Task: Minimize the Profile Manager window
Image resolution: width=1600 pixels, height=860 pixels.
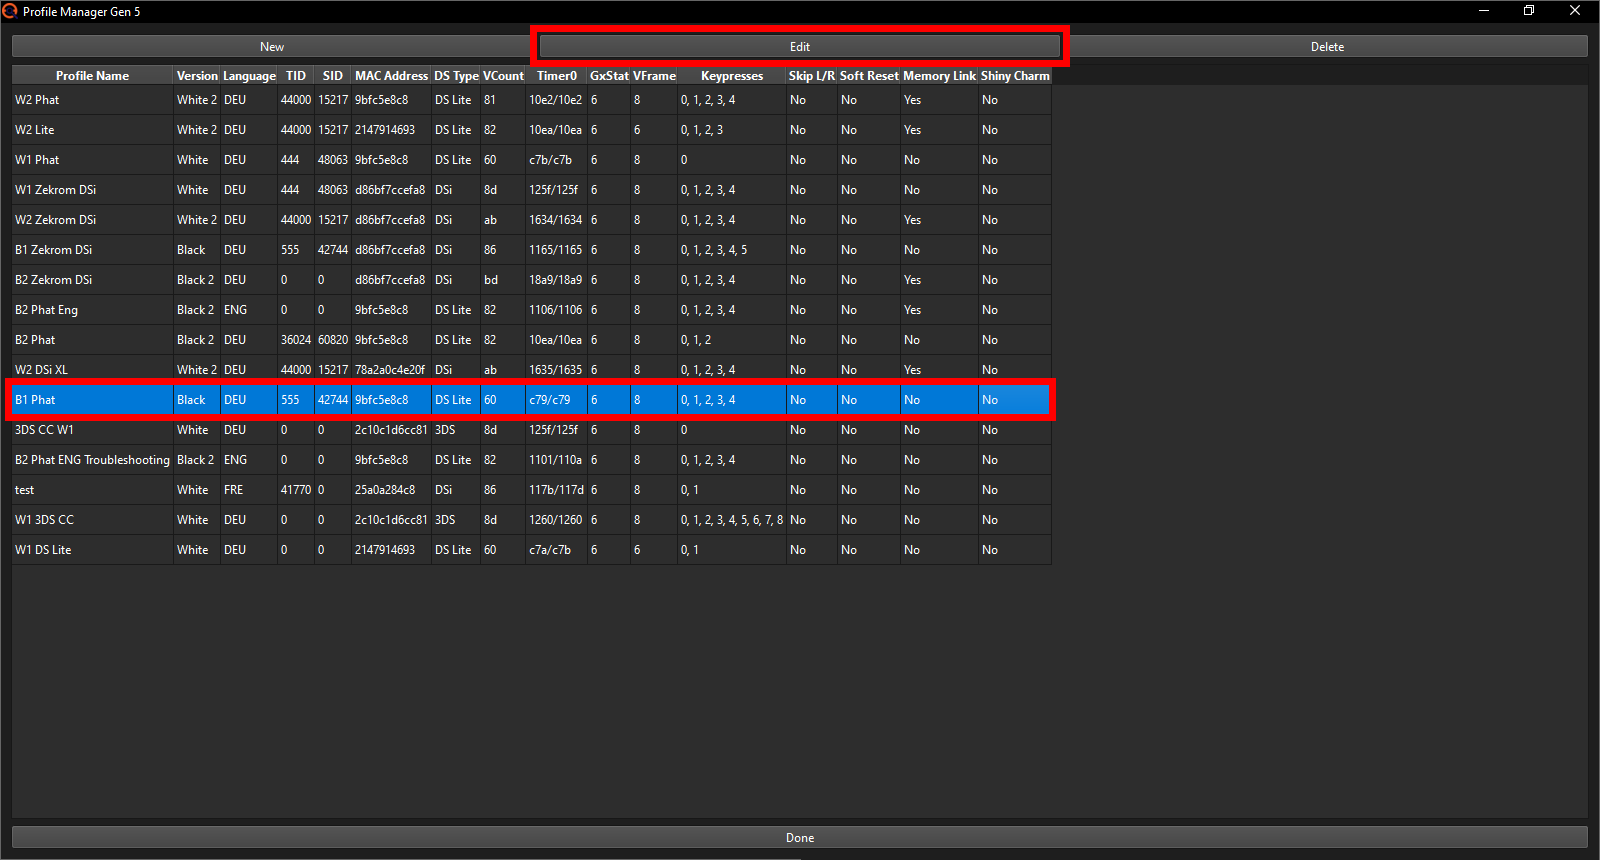Action: [1484, 11]
